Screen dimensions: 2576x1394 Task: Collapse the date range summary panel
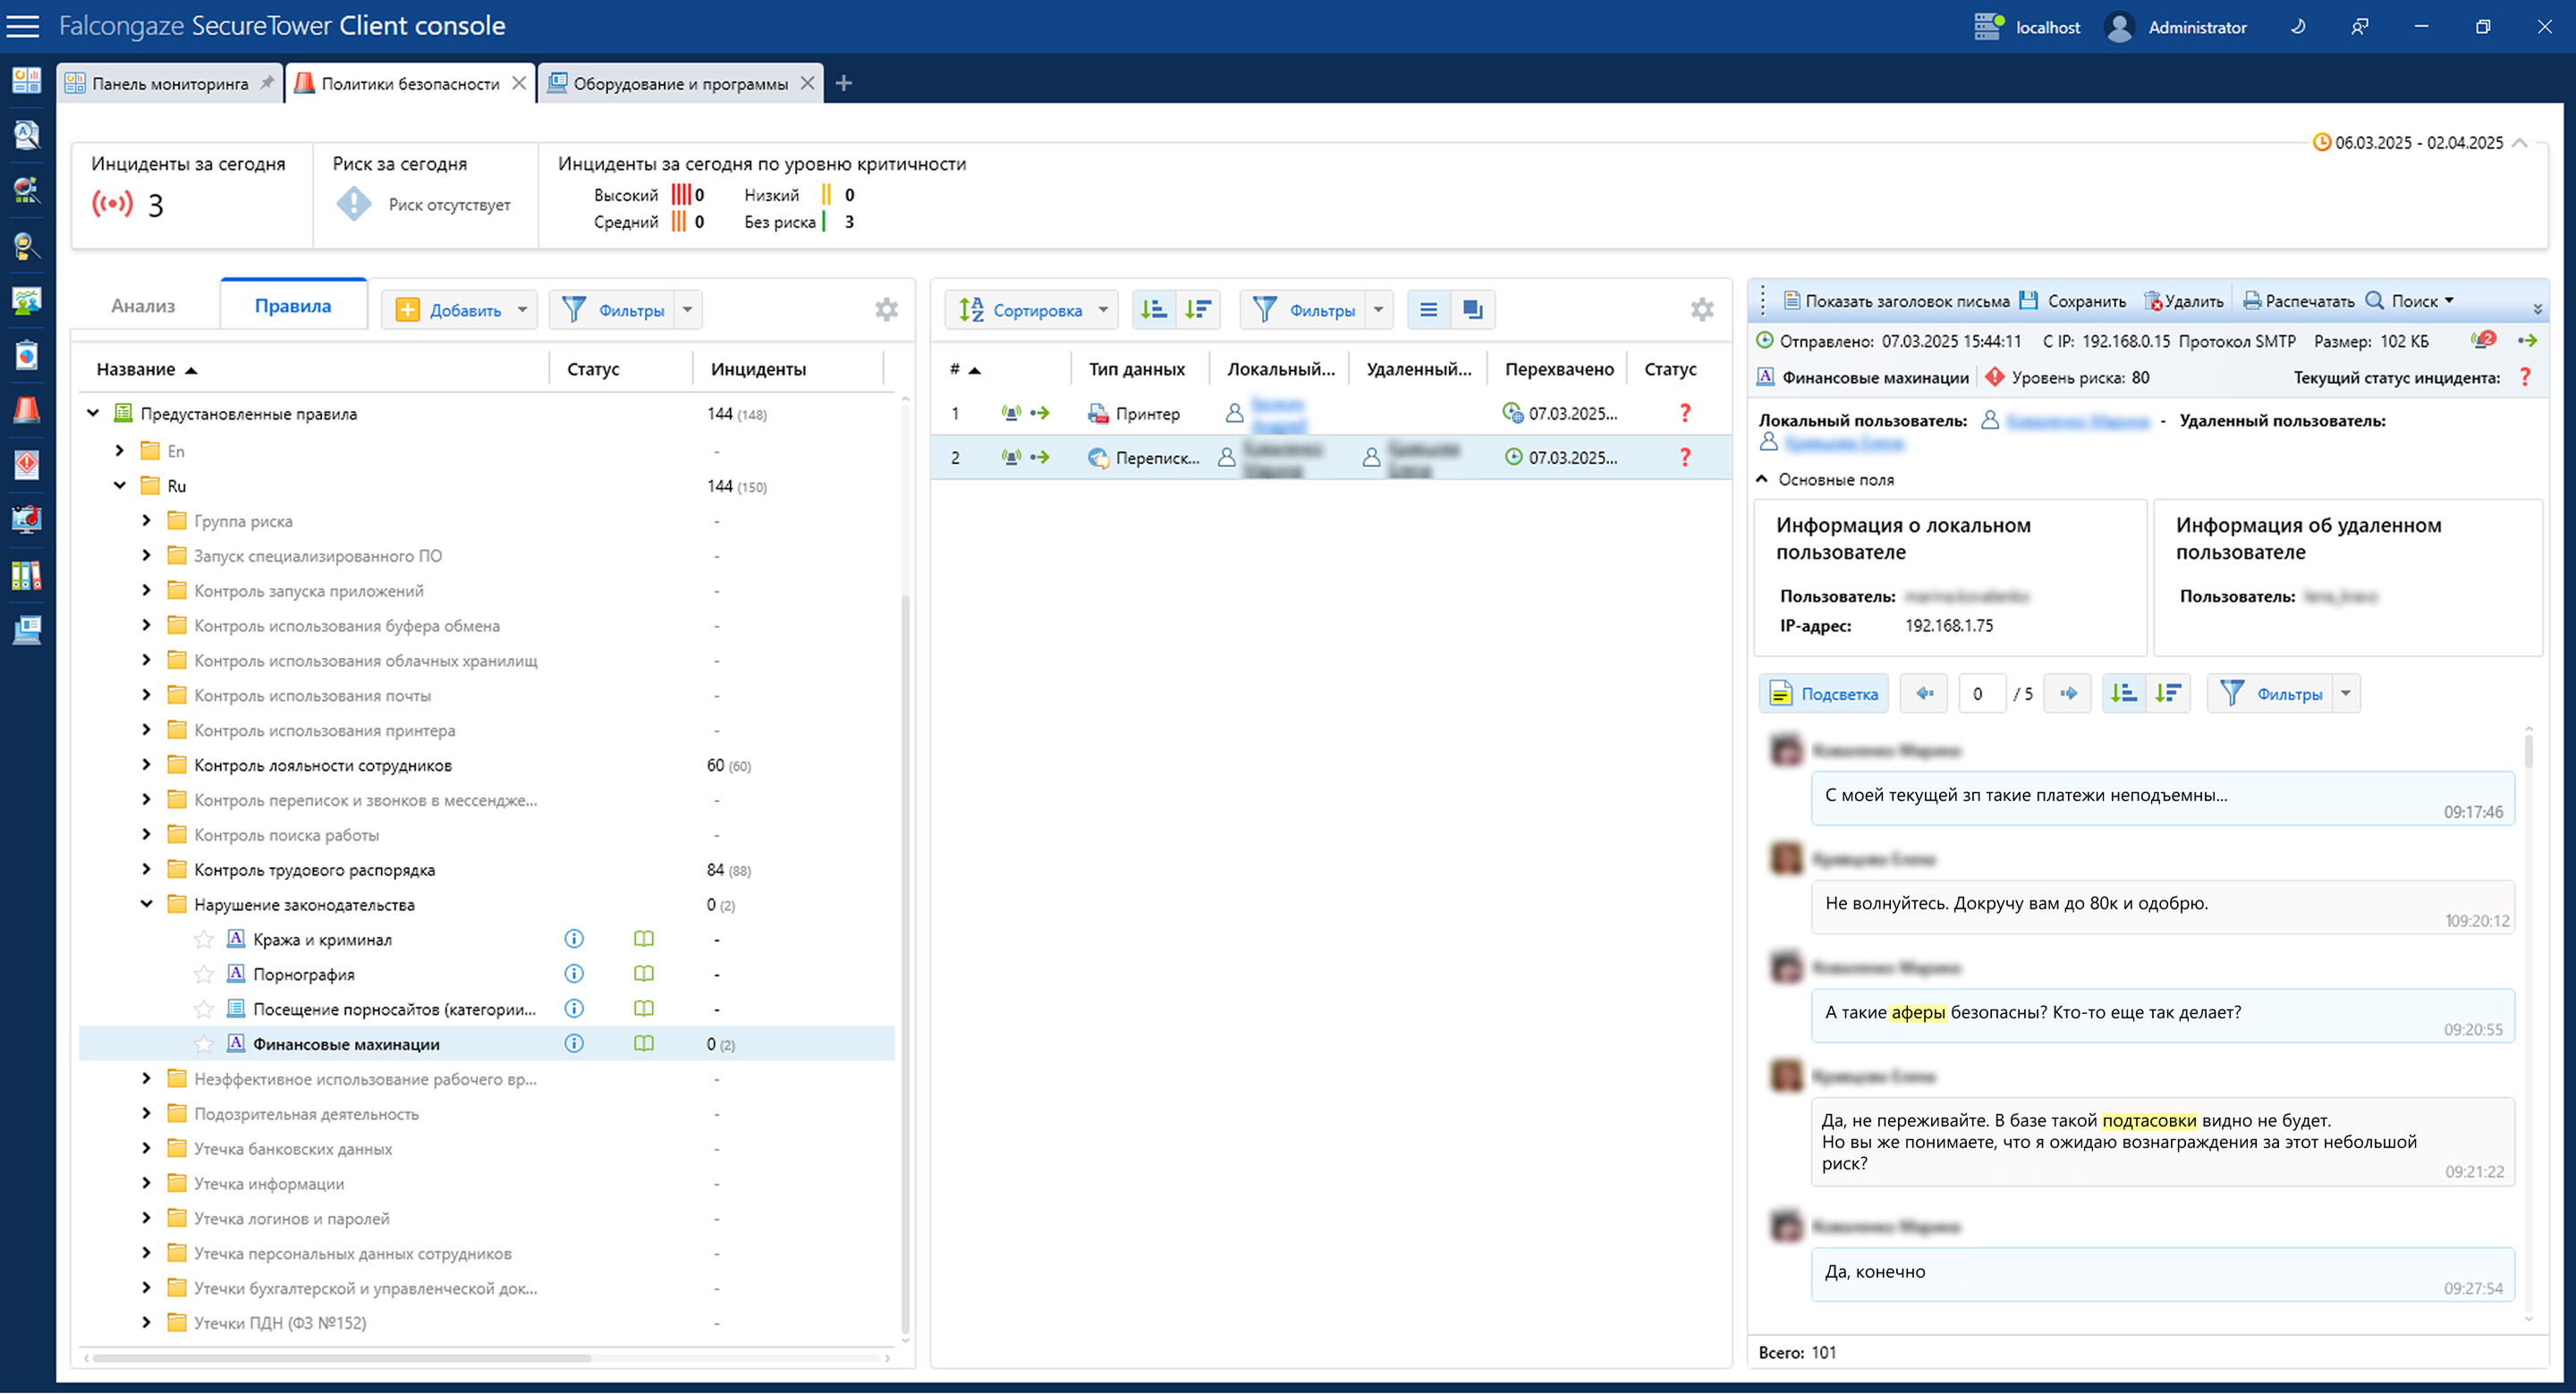[x=2520, y=143]
